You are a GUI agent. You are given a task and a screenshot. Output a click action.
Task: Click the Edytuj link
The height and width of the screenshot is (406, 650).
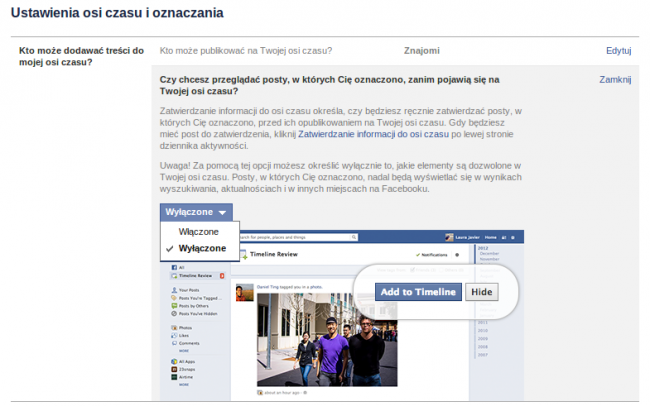(x=618, y=51)
